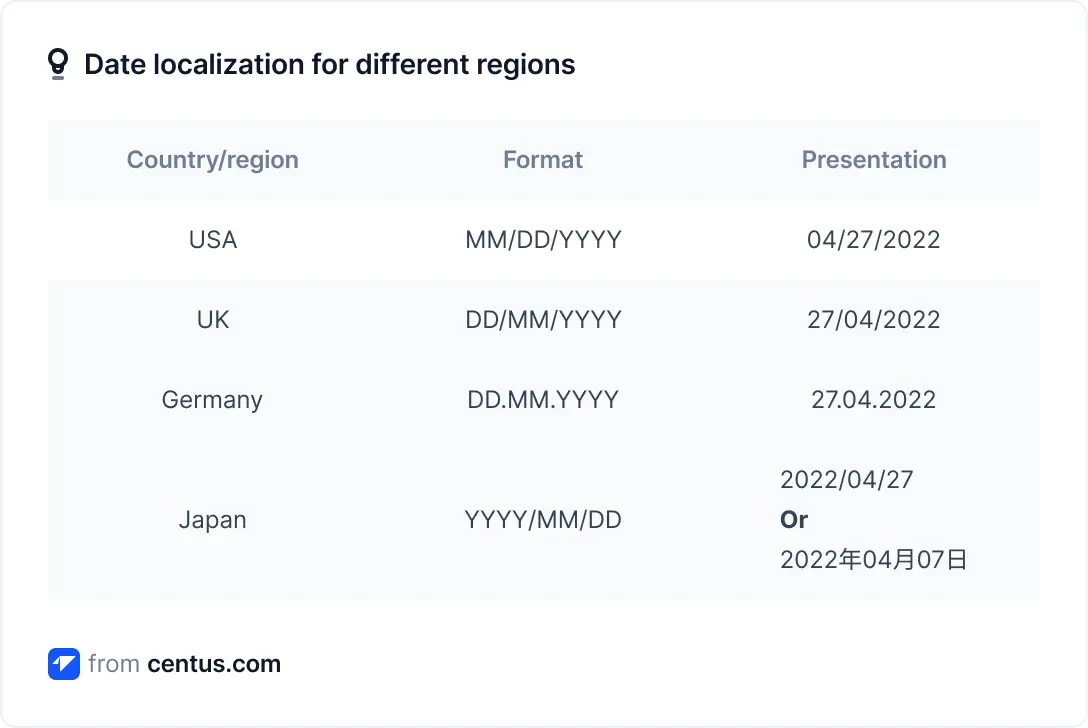
Task: Click the YYYY/MM/DD format cell
Action: click(x=543, y=520)
